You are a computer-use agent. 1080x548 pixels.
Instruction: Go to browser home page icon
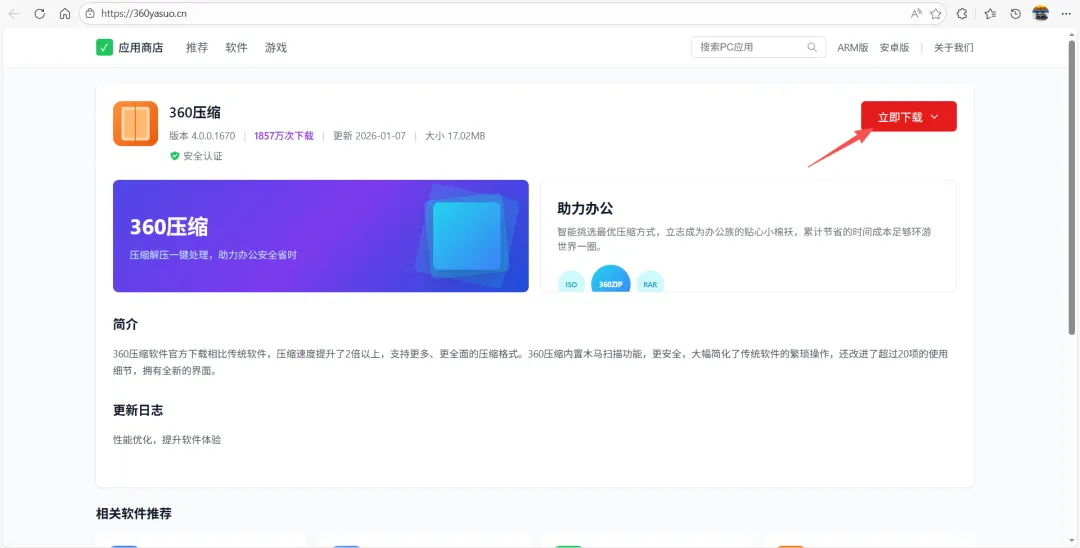click(x=65, y=14)
